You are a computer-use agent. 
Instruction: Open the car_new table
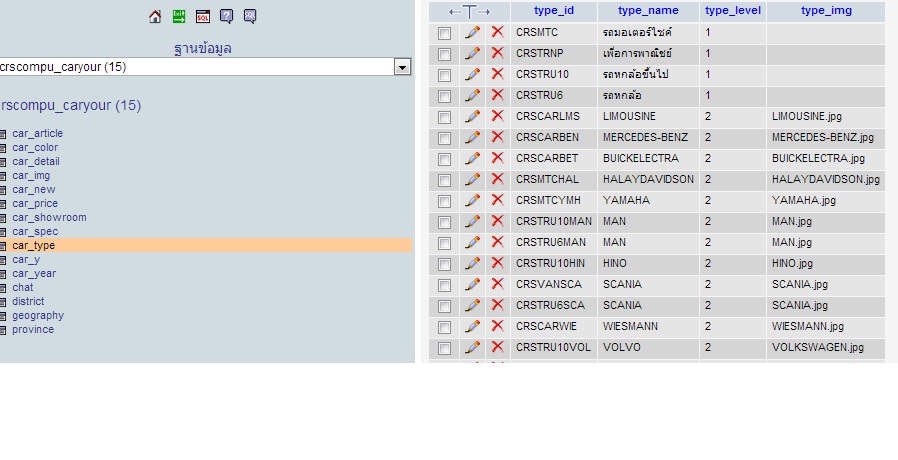tap(34, 190)
